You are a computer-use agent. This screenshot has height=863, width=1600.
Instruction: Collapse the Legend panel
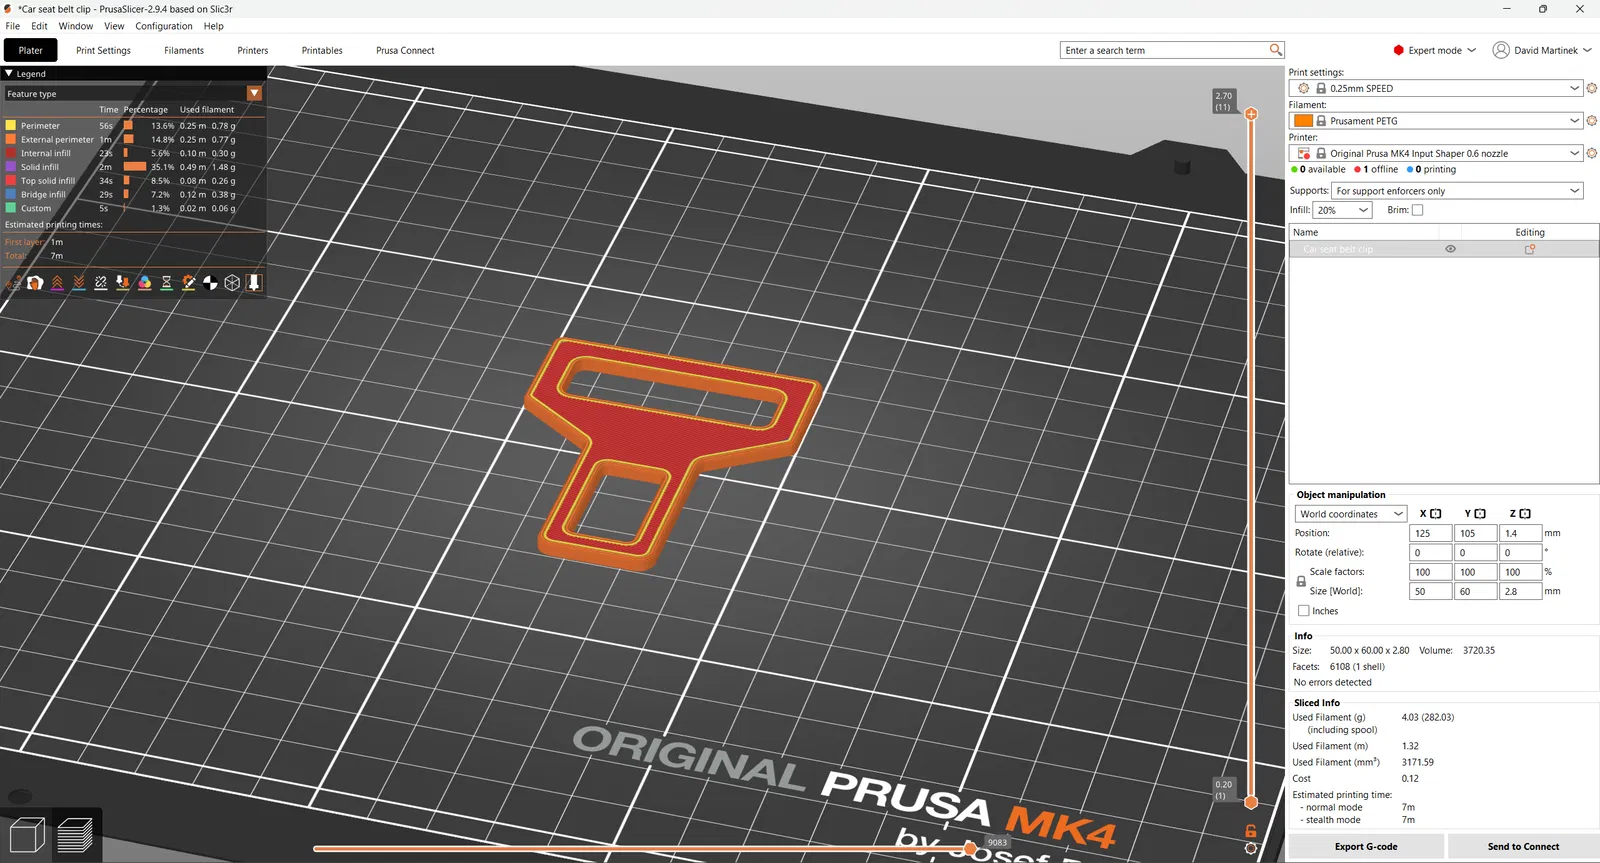[9, 74]
